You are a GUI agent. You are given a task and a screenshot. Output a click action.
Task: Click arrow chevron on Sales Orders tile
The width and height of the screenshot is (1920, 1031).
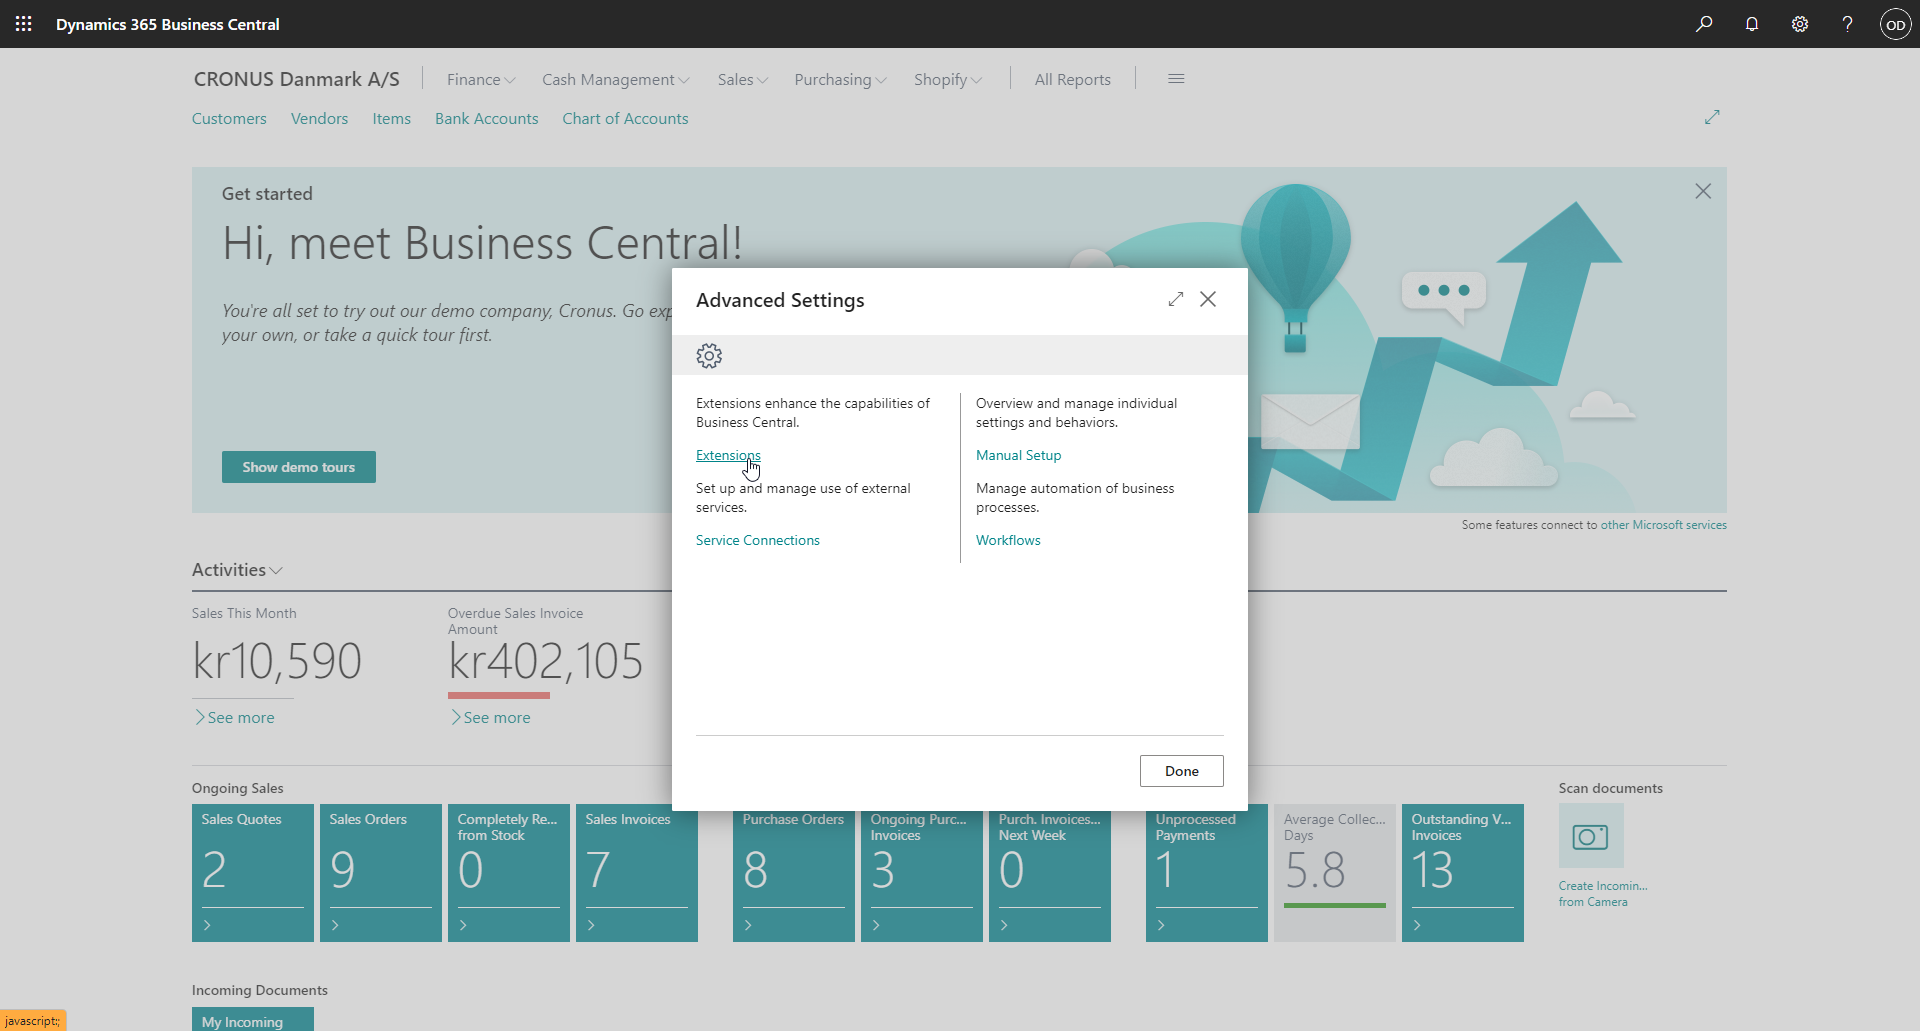[335, 925]
